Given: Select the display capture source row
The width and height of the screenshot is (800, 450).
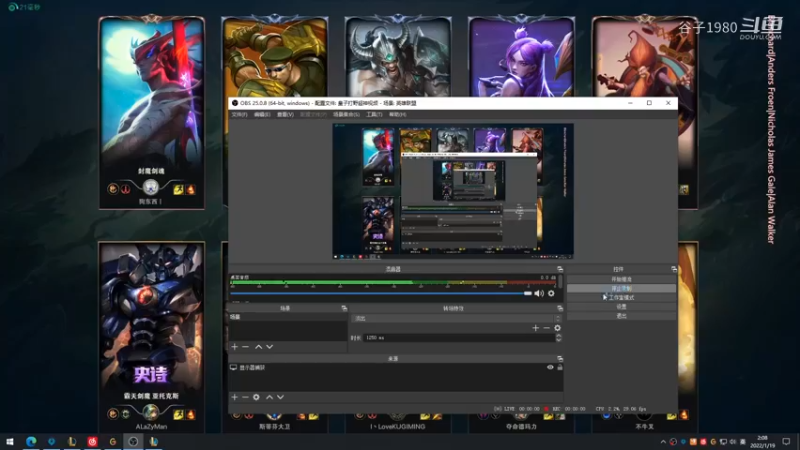Looking at the screenshot, I should pyautogui.click(x=396, y=367).
